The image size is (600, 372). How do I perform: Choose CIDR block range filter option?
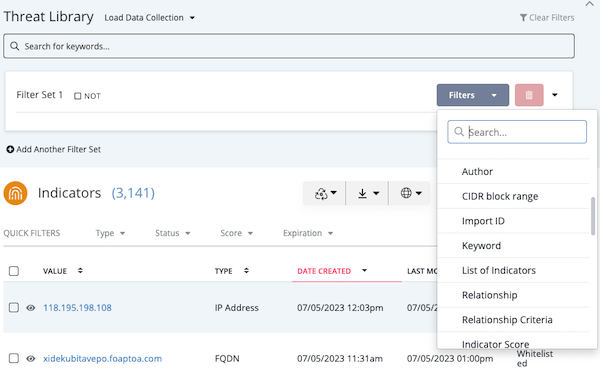[513, 196]
